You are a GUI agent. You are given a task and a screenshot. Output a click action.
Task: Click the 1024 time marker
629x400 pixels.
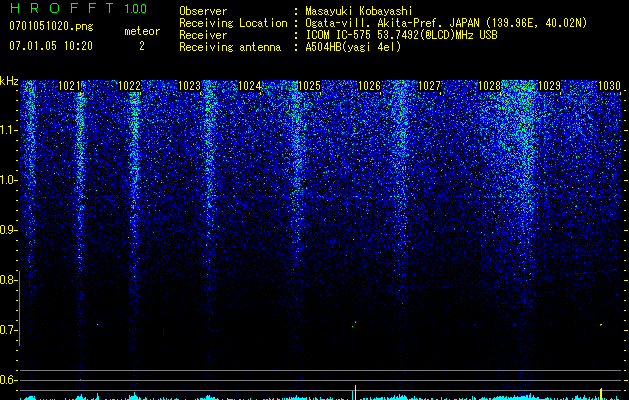pyautogui.click(x=250, y=86)
